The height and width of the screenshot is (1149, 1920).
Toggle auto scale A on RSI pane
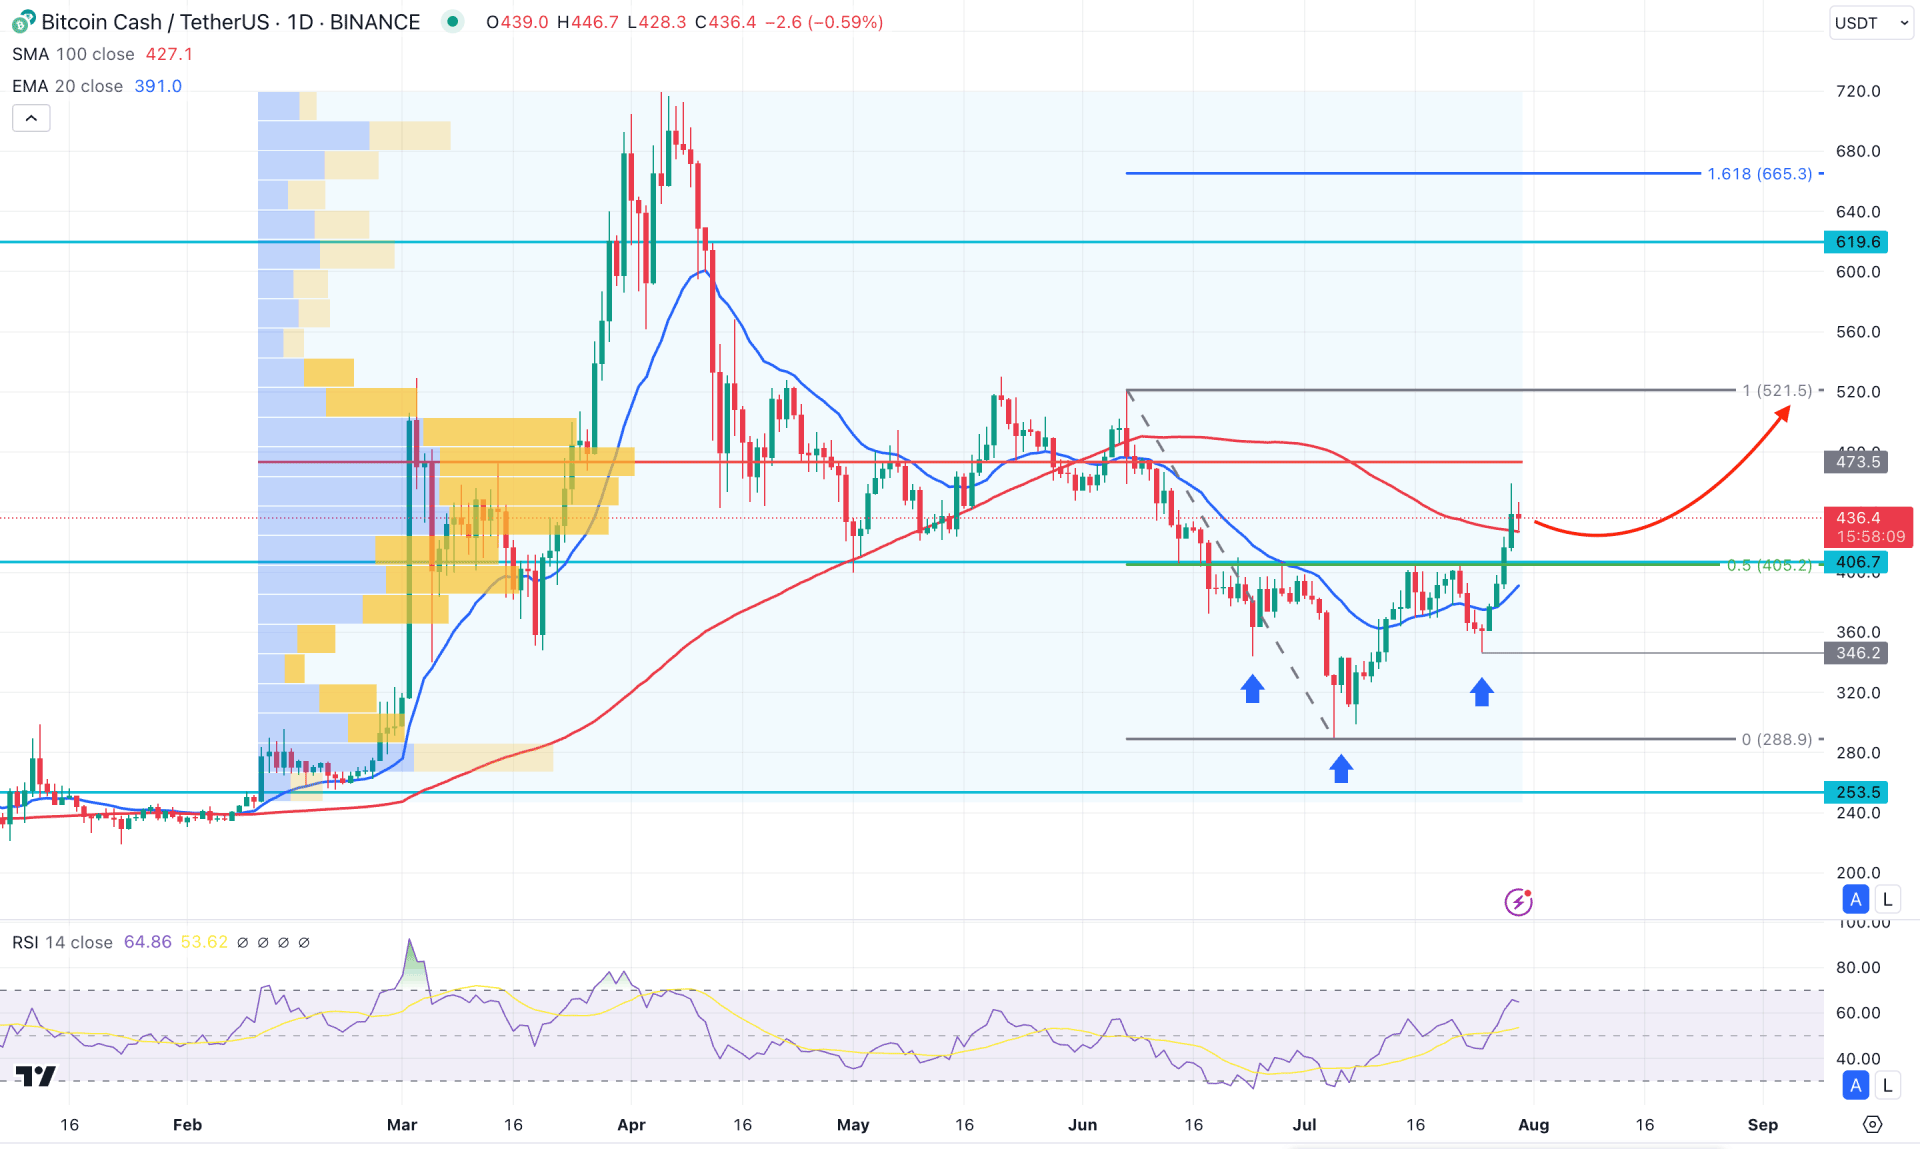(x=1856, y=1084)
